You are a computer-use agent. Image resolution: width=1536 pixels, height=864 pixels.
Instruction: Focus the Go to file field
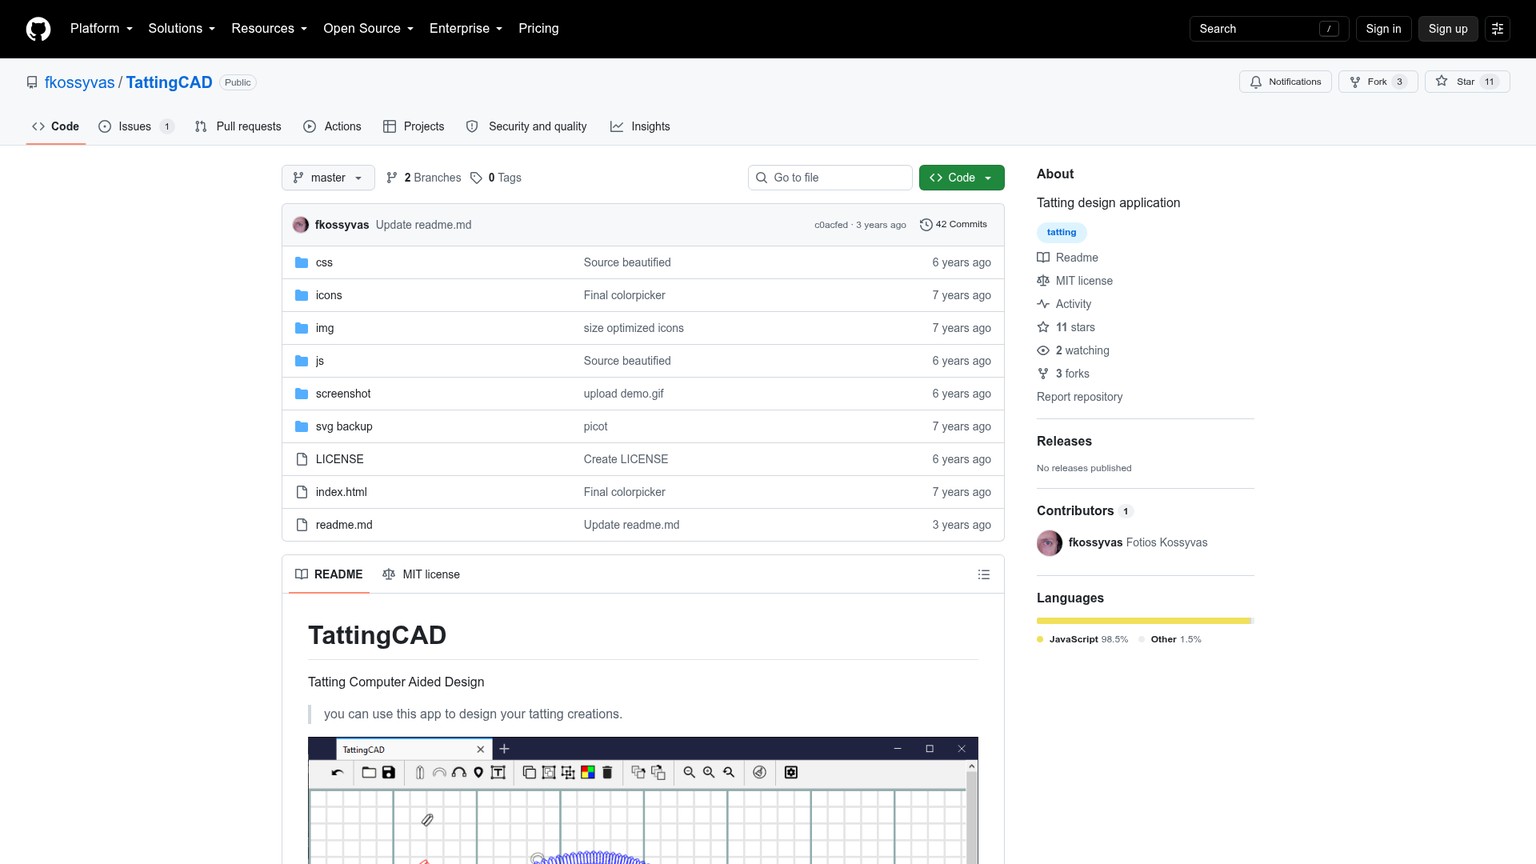point(830,178)
